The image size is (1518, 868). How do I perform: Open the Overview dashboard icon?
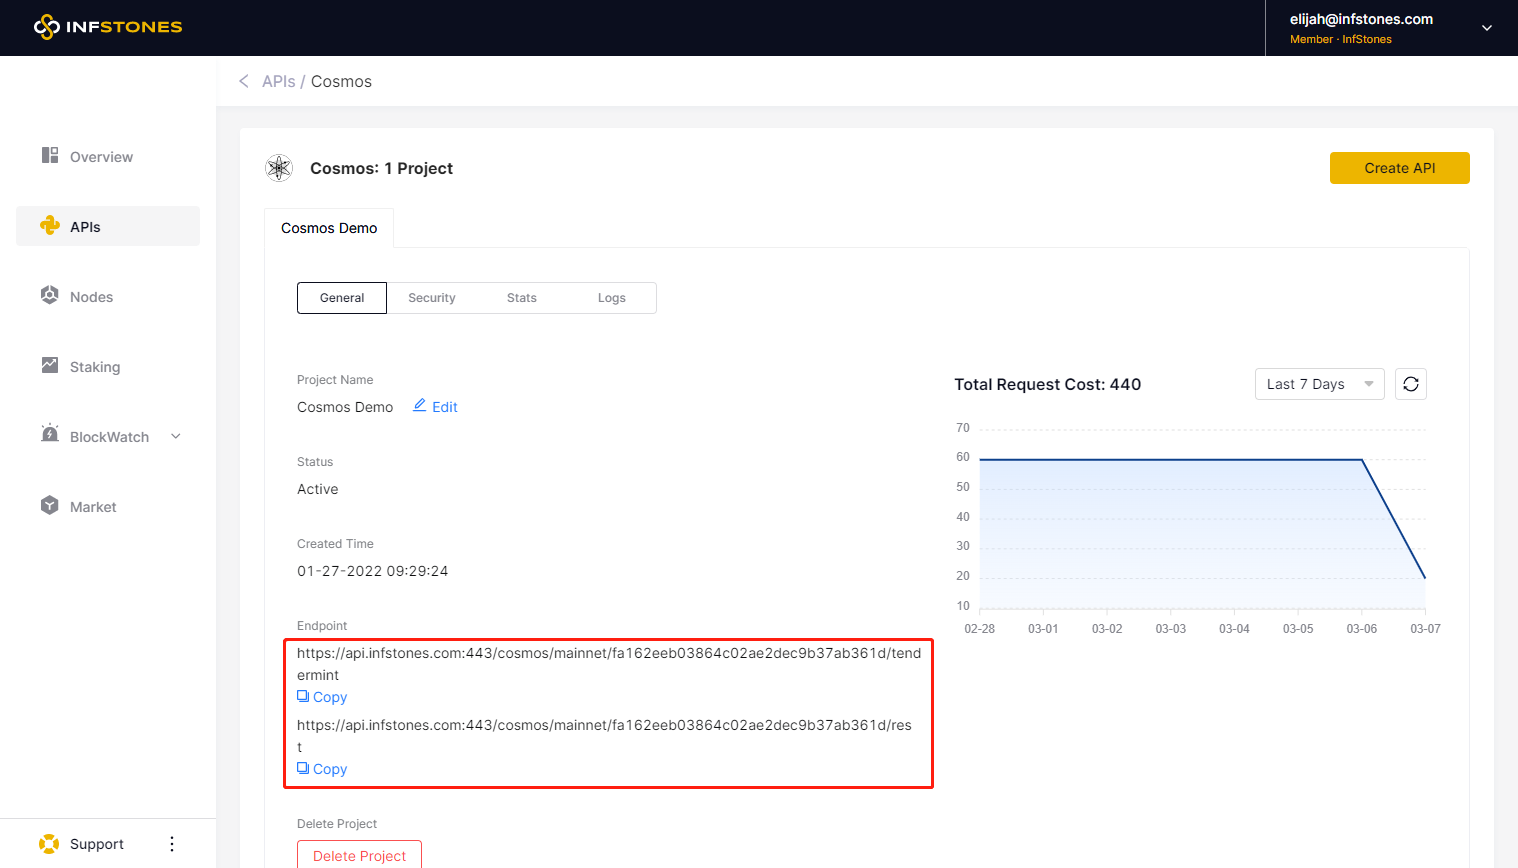coord(50,155)
